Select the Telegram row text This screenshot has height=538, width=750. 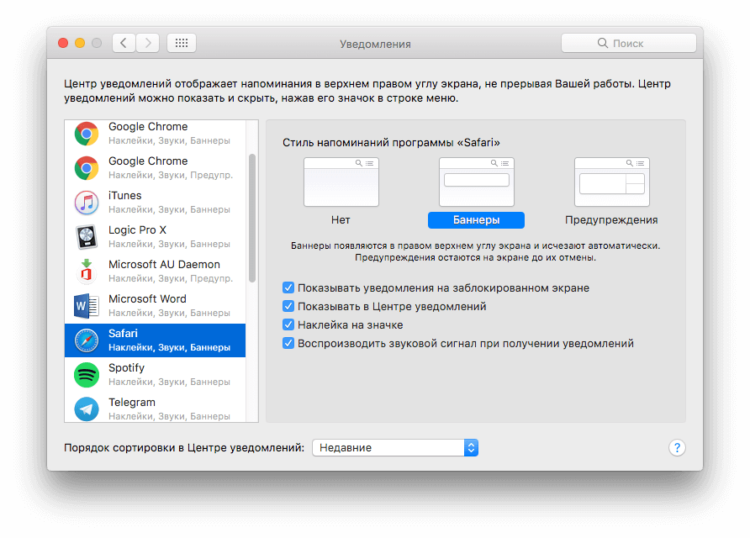[169, 409]
